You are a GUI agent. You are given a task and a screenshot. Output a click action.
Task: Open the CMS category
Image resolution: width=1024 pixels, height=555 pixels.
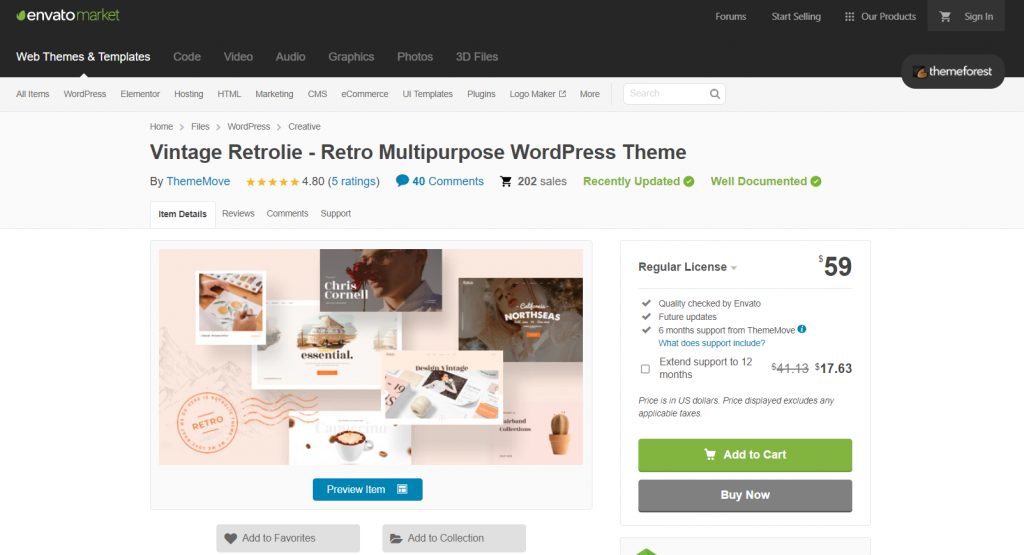tap(317, 94)
